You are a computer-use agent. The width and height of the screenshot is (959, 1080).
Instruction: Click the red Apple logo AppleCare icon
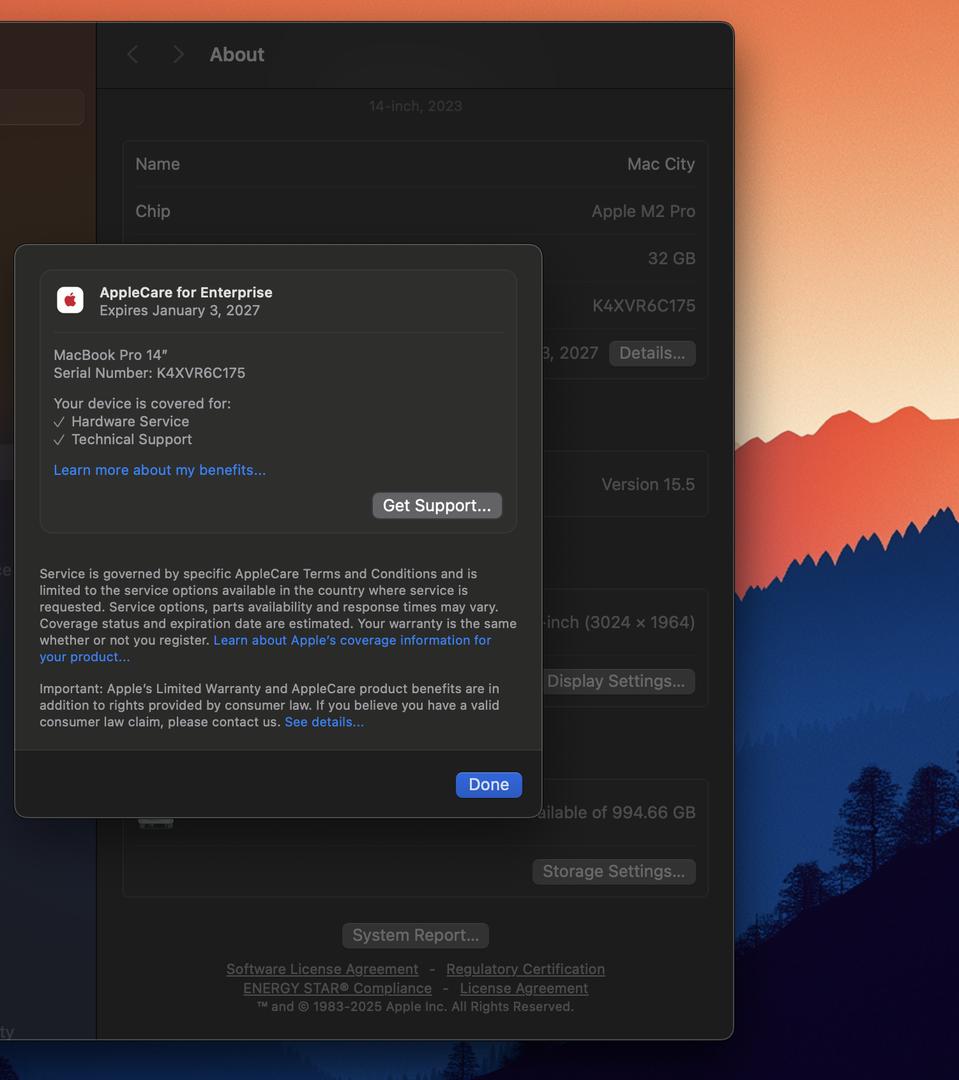pyautogui.click(x=70, y=300)
